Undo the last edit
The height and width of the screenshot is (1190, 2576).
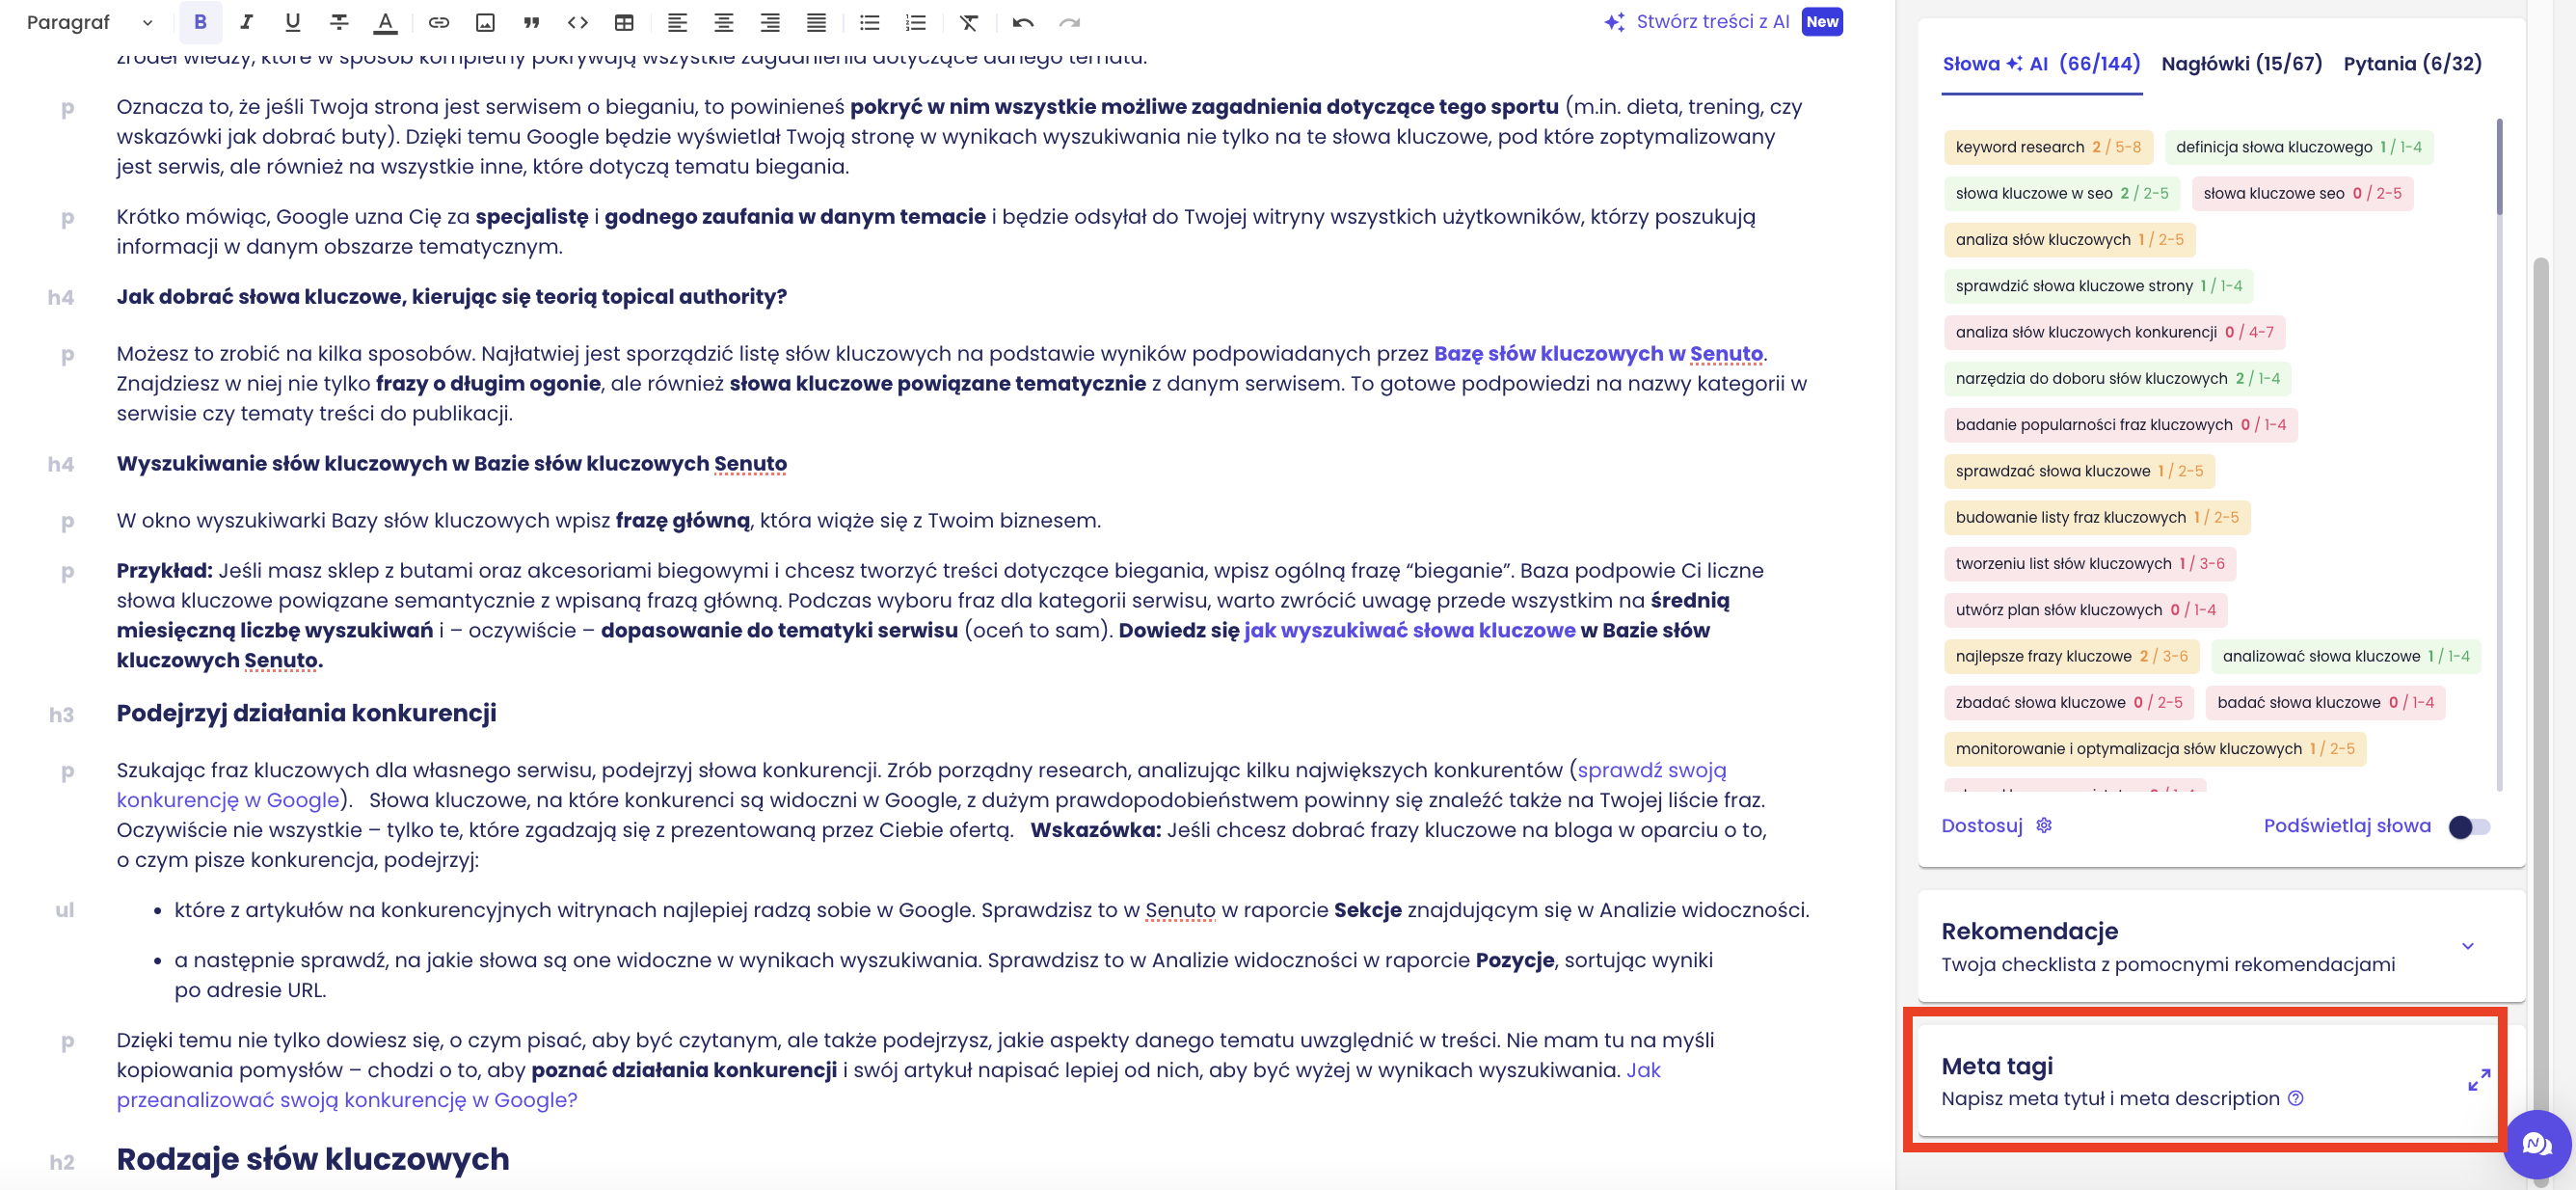tap(1022, 22)
